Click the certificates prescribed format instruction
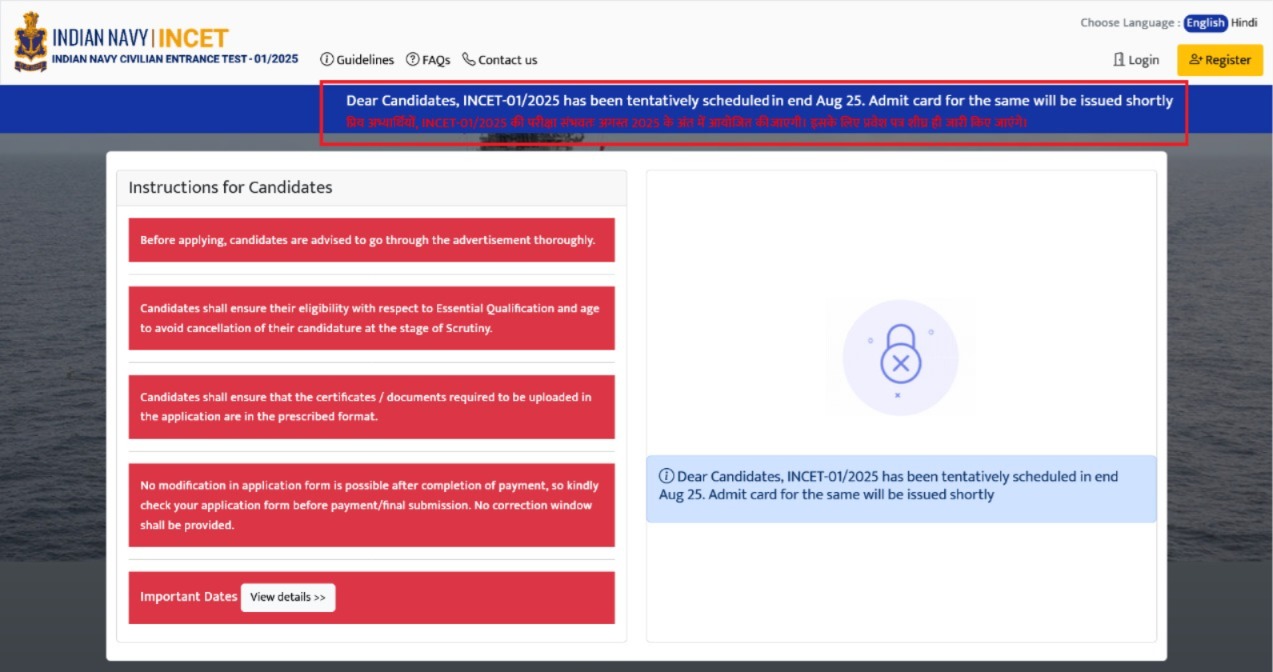1273x672 pixels. click(x=372, y=406)
